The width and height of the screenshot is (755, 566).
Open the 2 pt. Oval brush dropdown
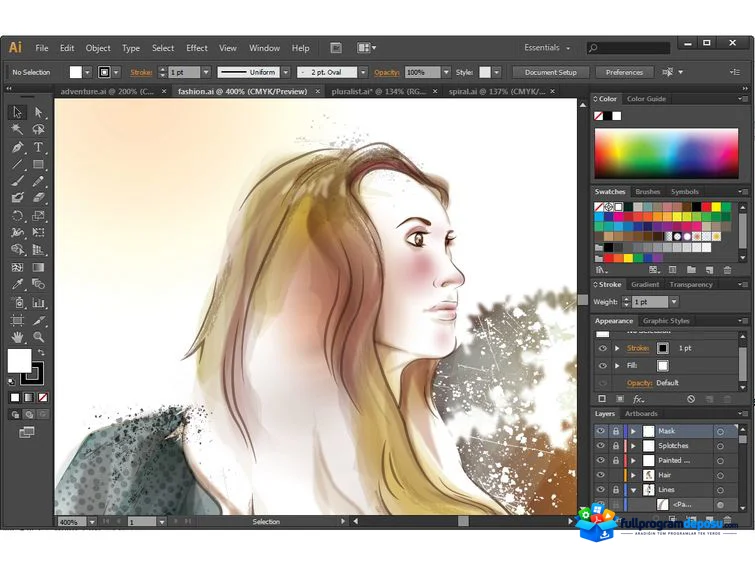click(x=364, y=72)
